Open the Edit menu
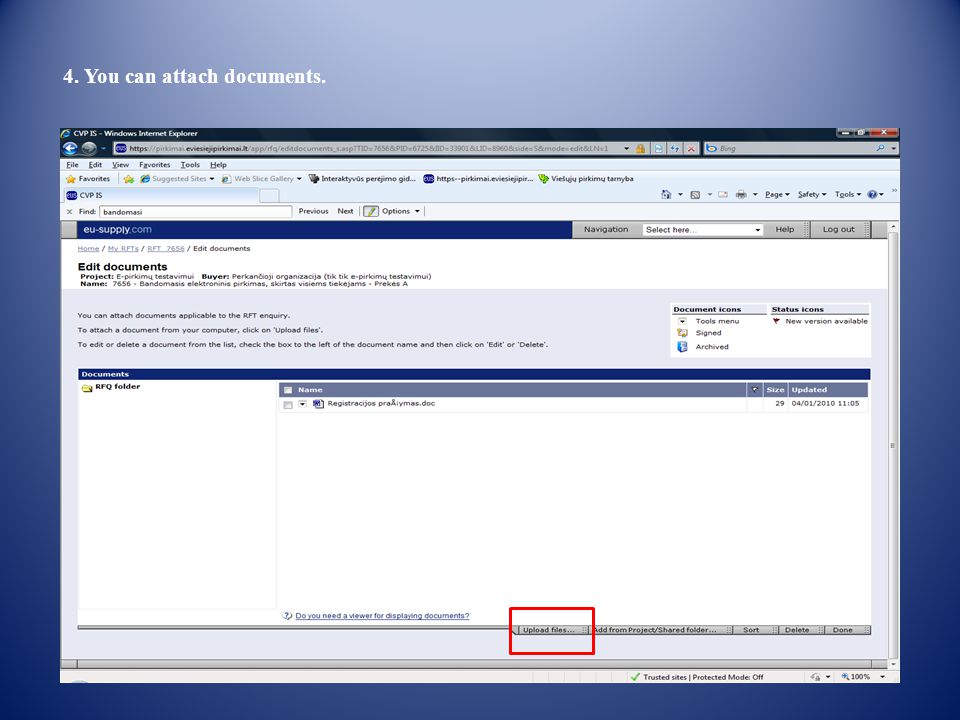The height and width of the screenshot is (720, 960). click(x=96, y=165)
